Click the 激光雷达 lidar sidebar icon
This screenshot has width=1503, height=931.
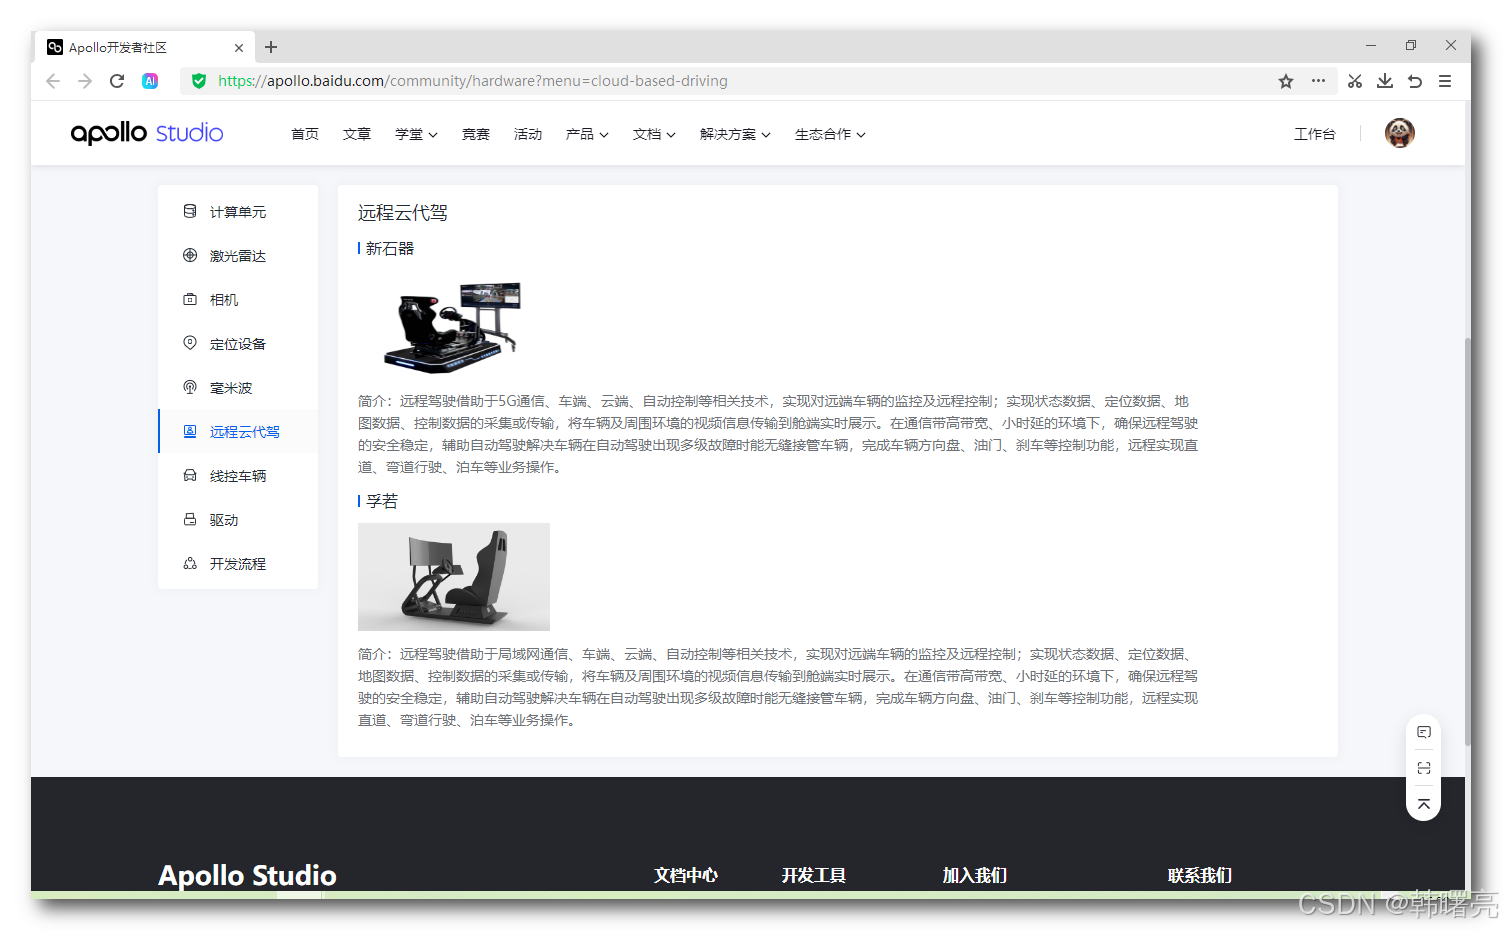pyautogui.click(x=190, y=255)
